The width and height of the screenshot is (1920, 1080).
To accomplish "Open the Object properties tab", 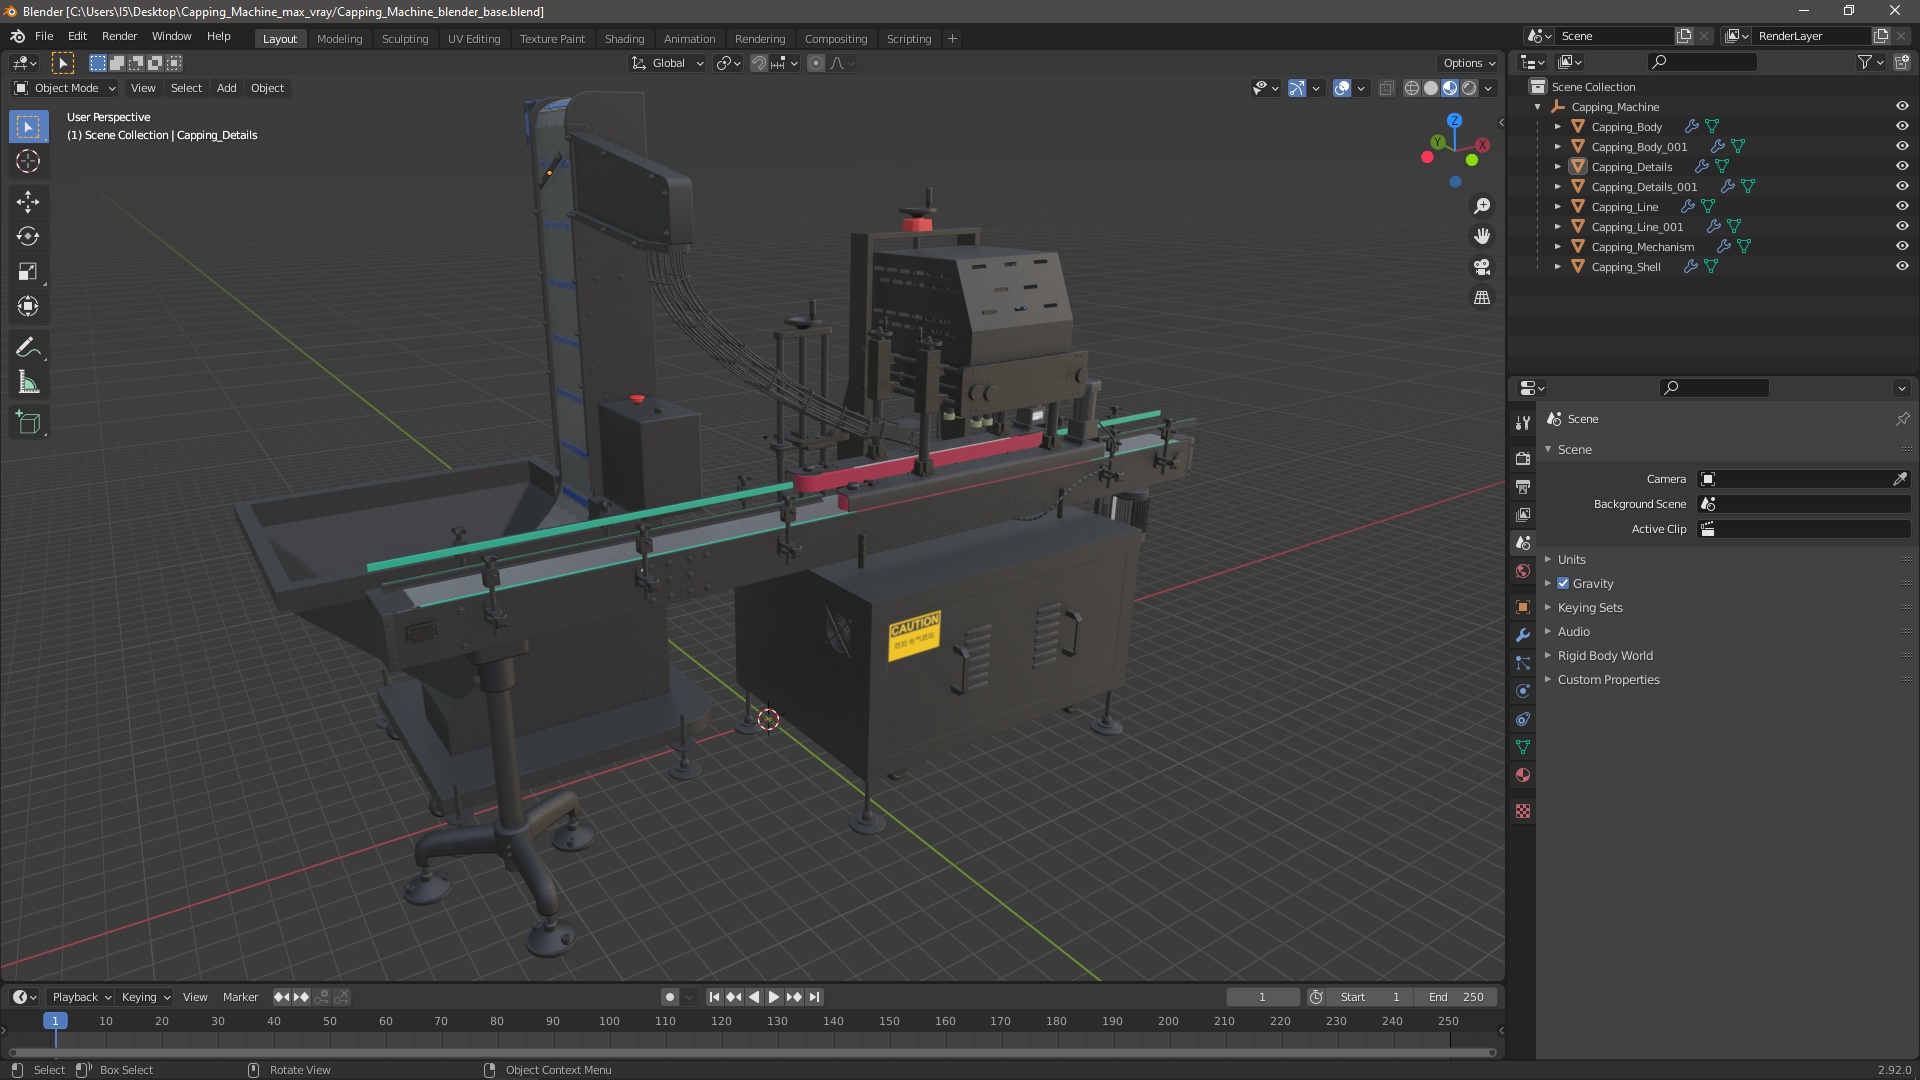I will (1523, 607).
